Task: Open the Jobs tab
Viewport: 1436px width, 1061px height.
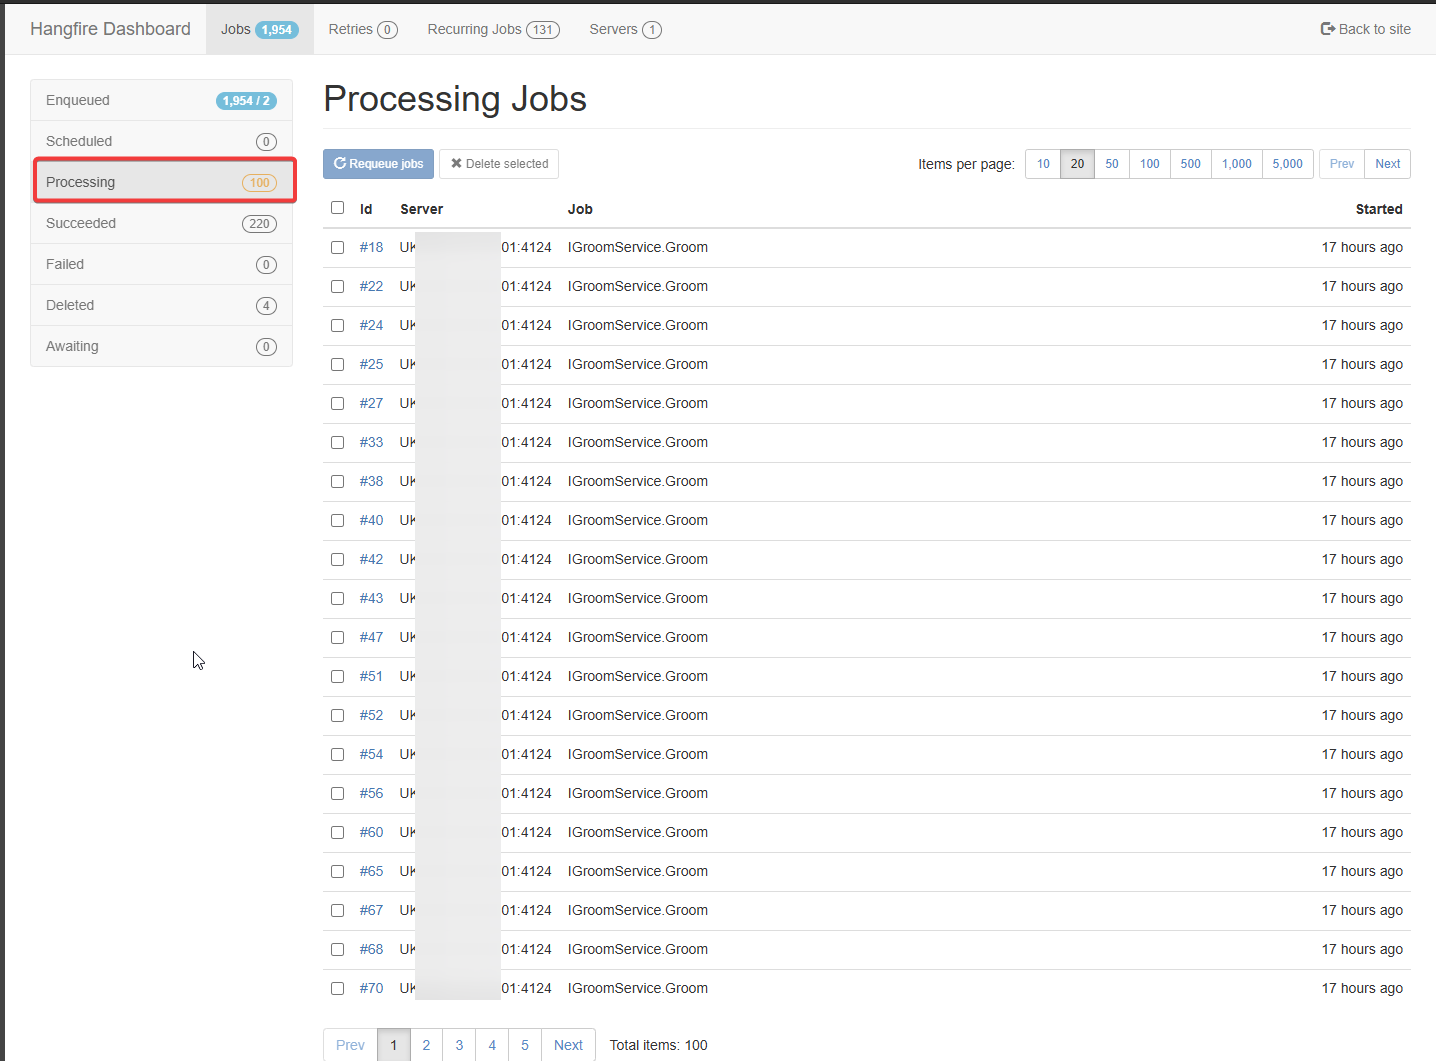Action: pyautogui.click(x=259, y=29)
